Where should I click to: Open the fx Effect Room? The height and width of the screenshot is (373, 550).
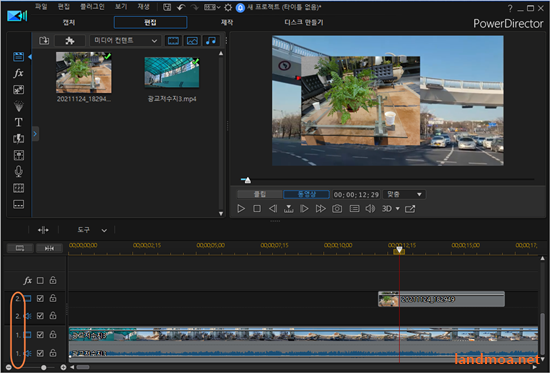[19, 73]
